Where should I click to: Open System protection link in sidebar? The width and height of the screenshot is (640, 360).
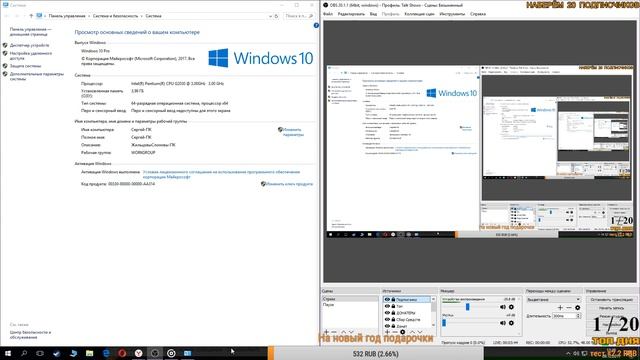click(x=25, y=66)
